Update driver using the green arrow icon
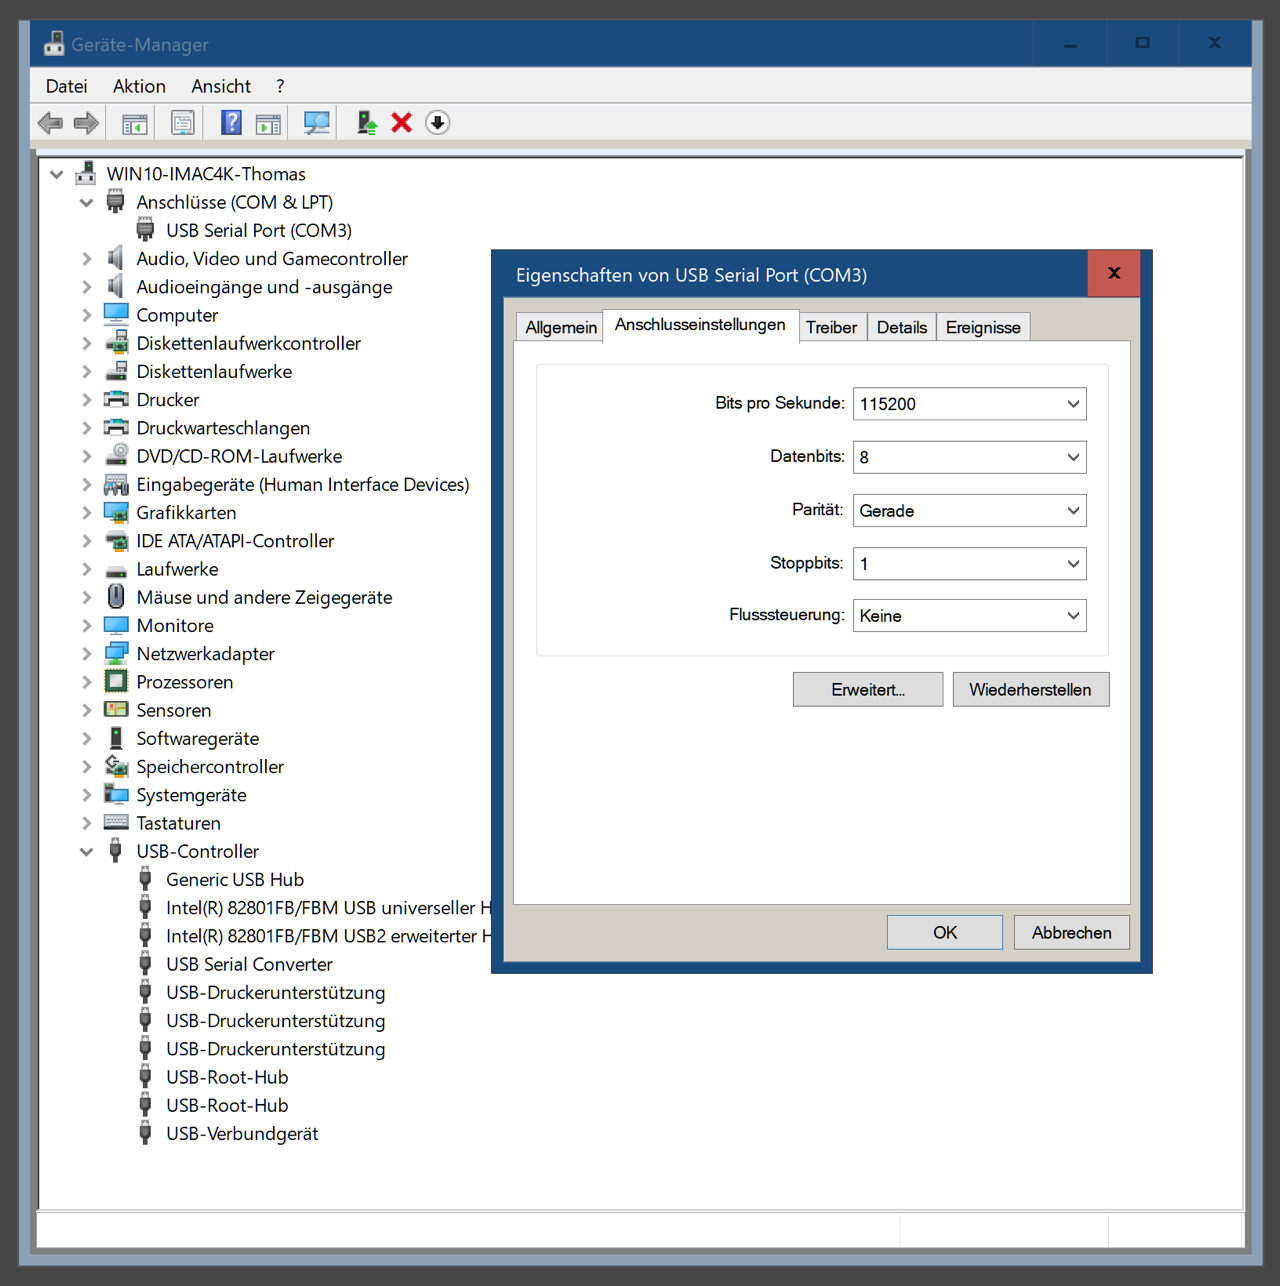 click(x=365, y=122)
